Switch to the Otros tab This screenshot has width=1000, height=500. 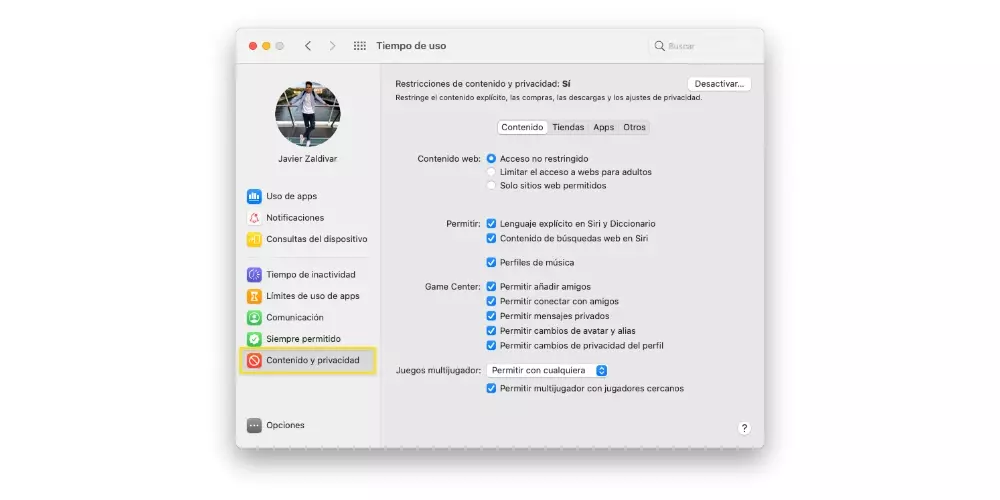(634, 127)
